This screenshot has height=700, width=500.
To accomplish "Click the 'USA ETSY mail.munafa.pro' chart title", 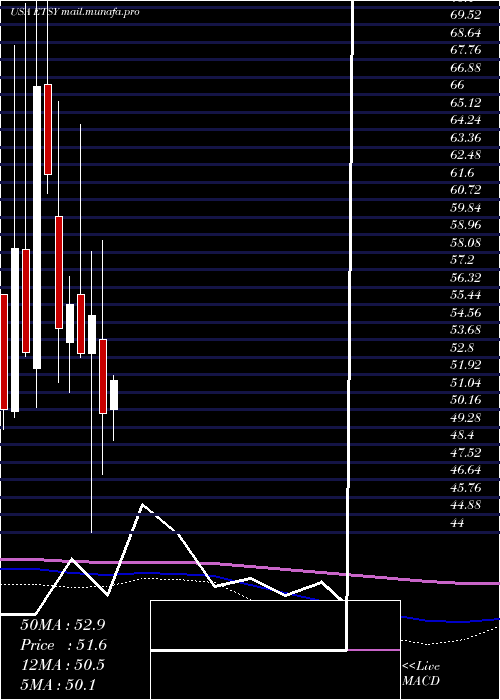I will pos(75,12).
